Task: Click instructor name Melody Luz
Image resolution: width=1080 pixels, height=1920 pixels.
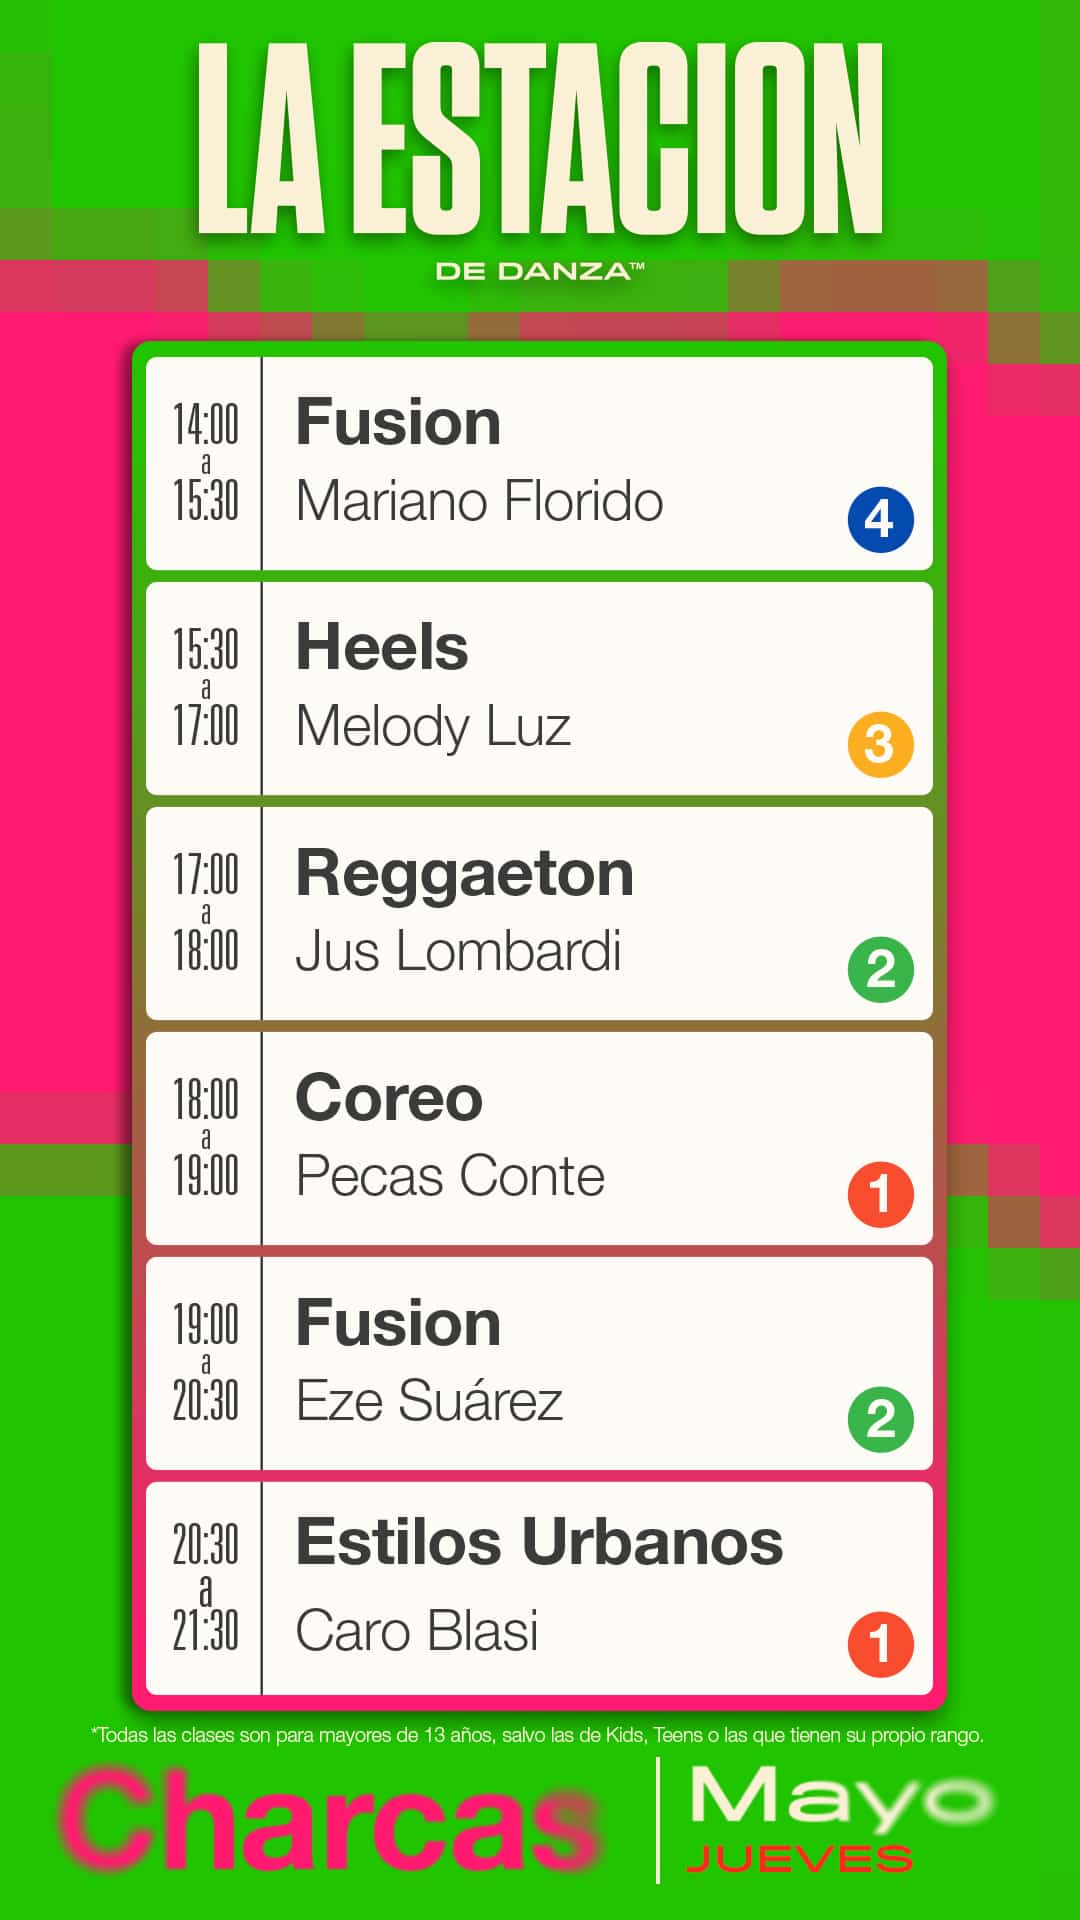Action: 433,727
